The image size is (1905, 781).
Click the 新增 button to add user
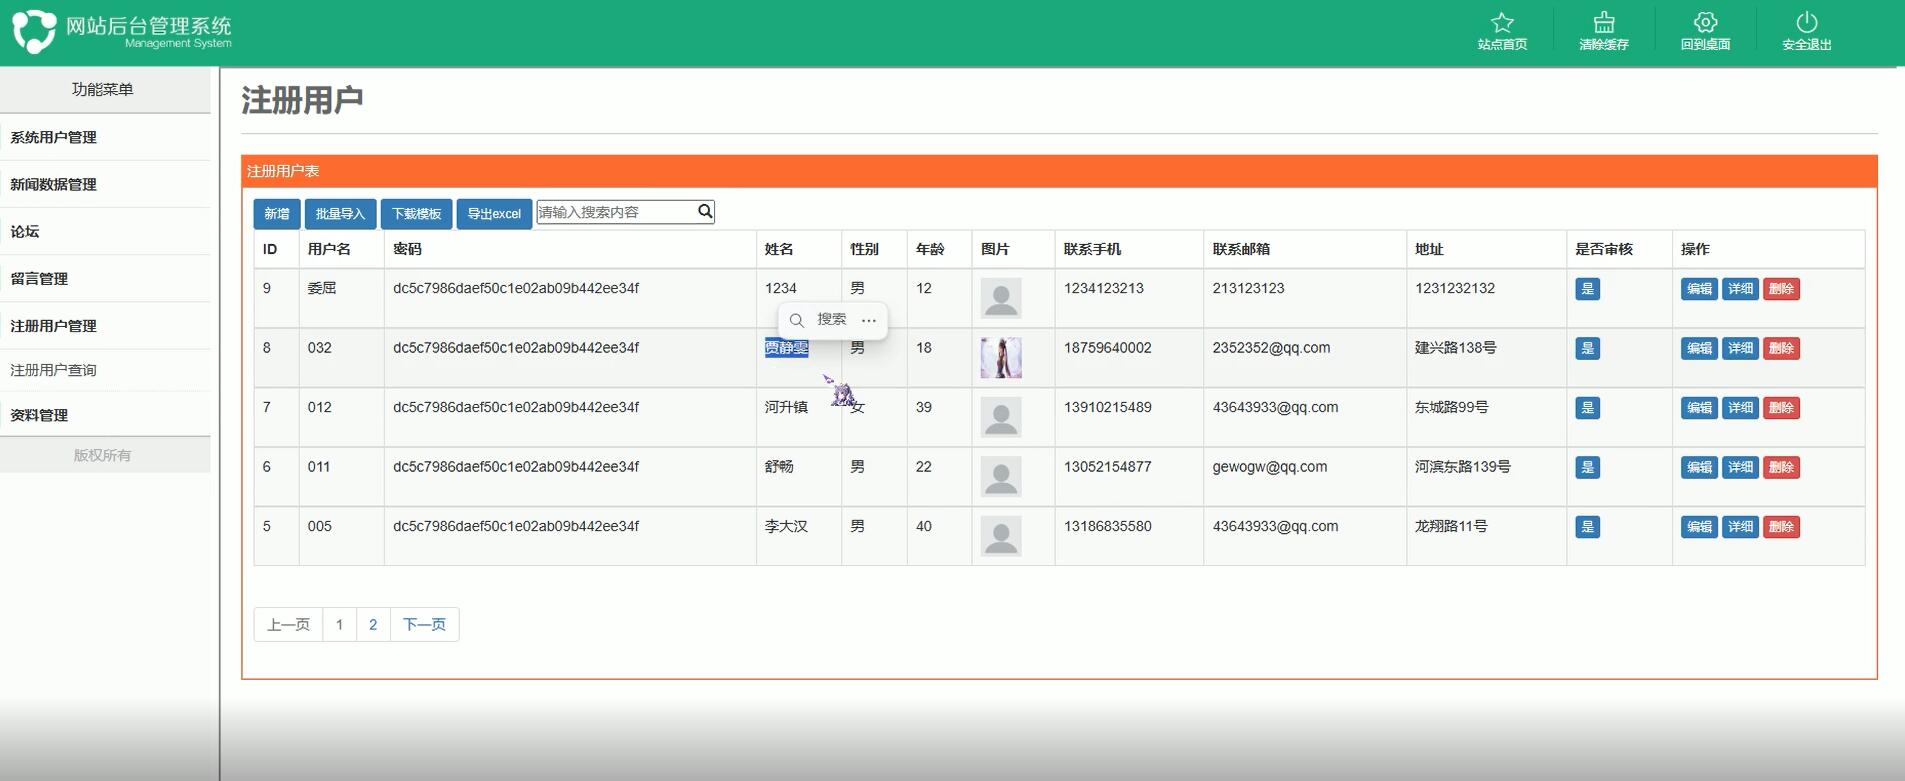click(277, 214)
